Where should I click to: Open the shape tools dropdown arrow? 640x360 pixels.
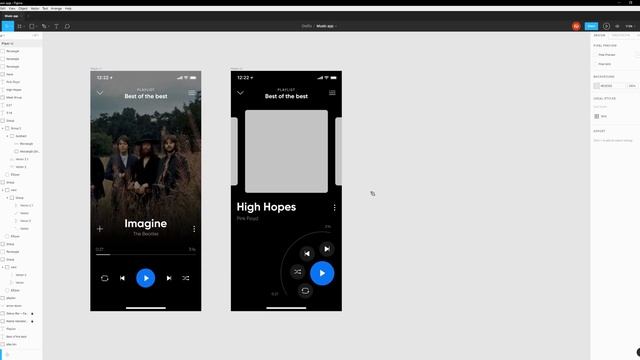coord(36,27)
